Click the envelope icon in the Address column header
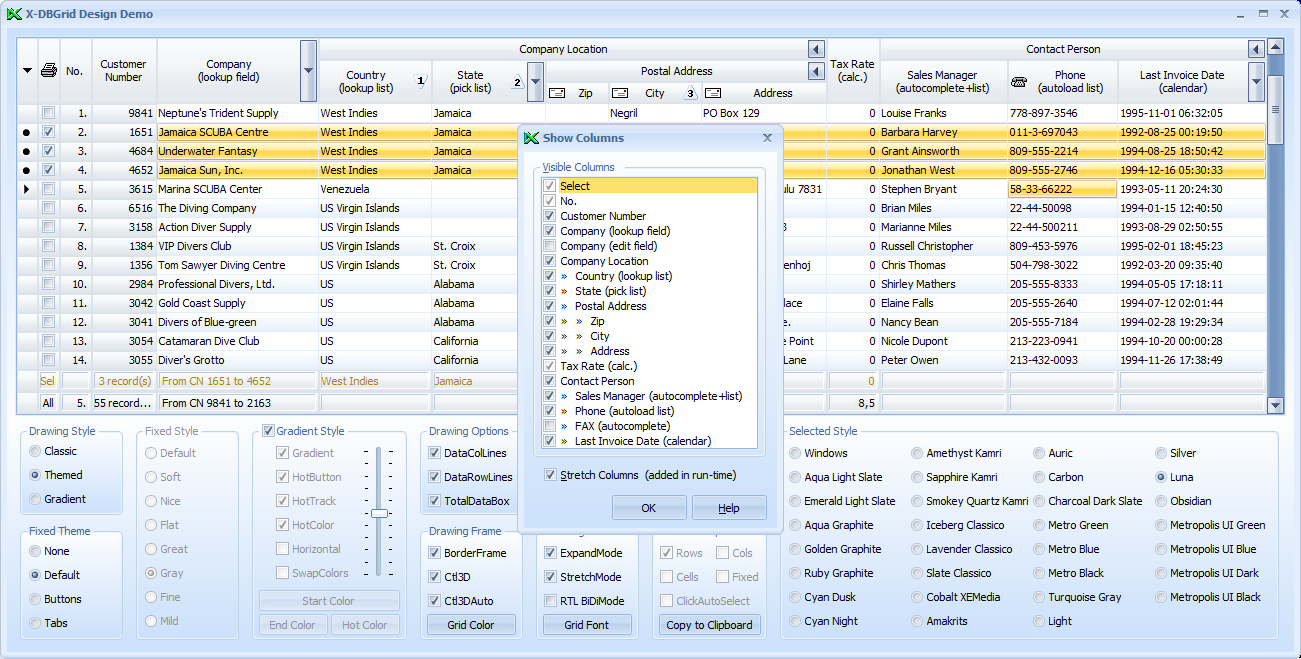 pyautogui.click(x=713, y=93)
